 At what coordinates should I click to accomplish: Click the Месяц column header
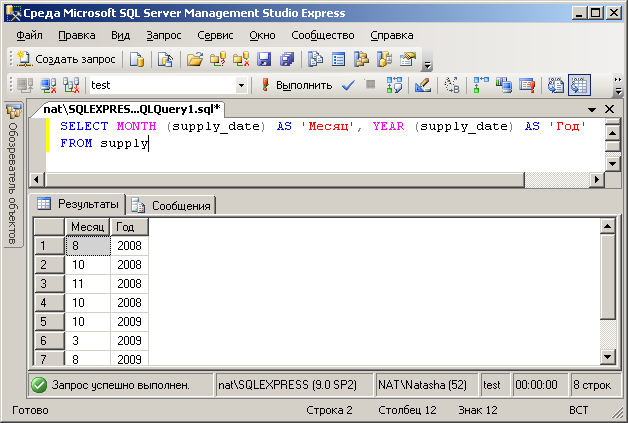87,227
